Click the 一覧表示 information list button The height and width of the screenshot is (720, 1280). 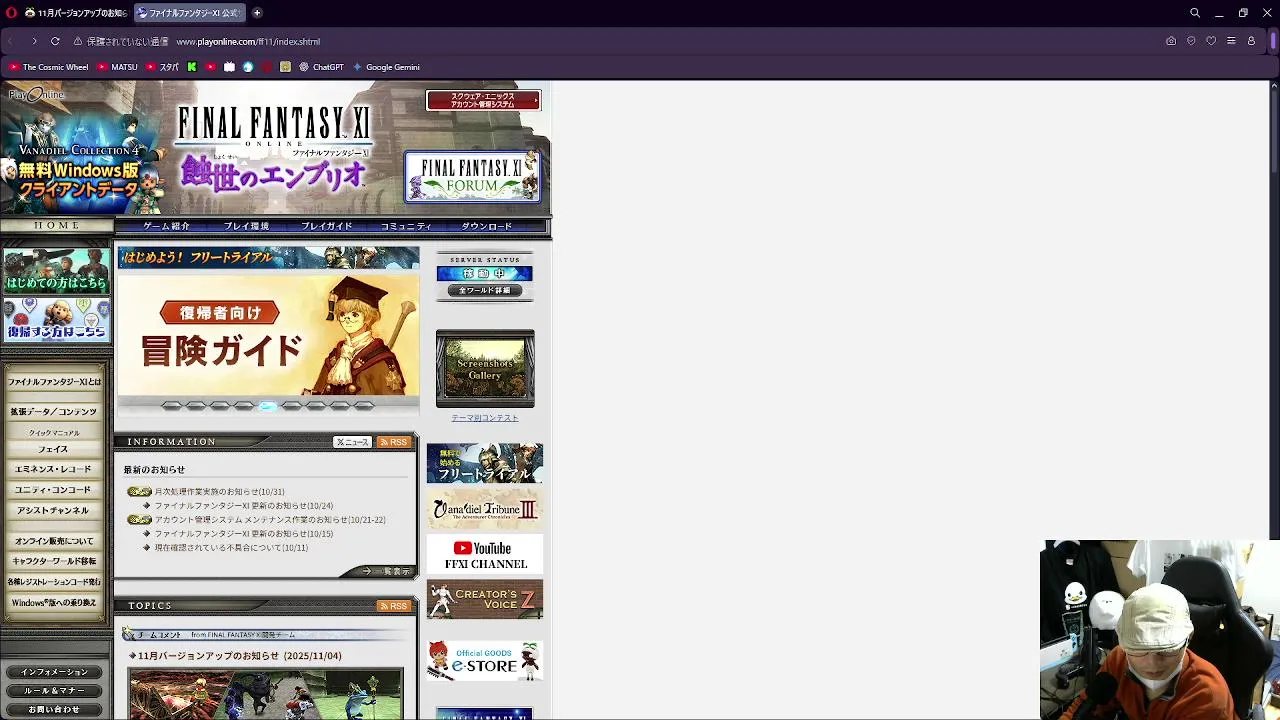385,572
